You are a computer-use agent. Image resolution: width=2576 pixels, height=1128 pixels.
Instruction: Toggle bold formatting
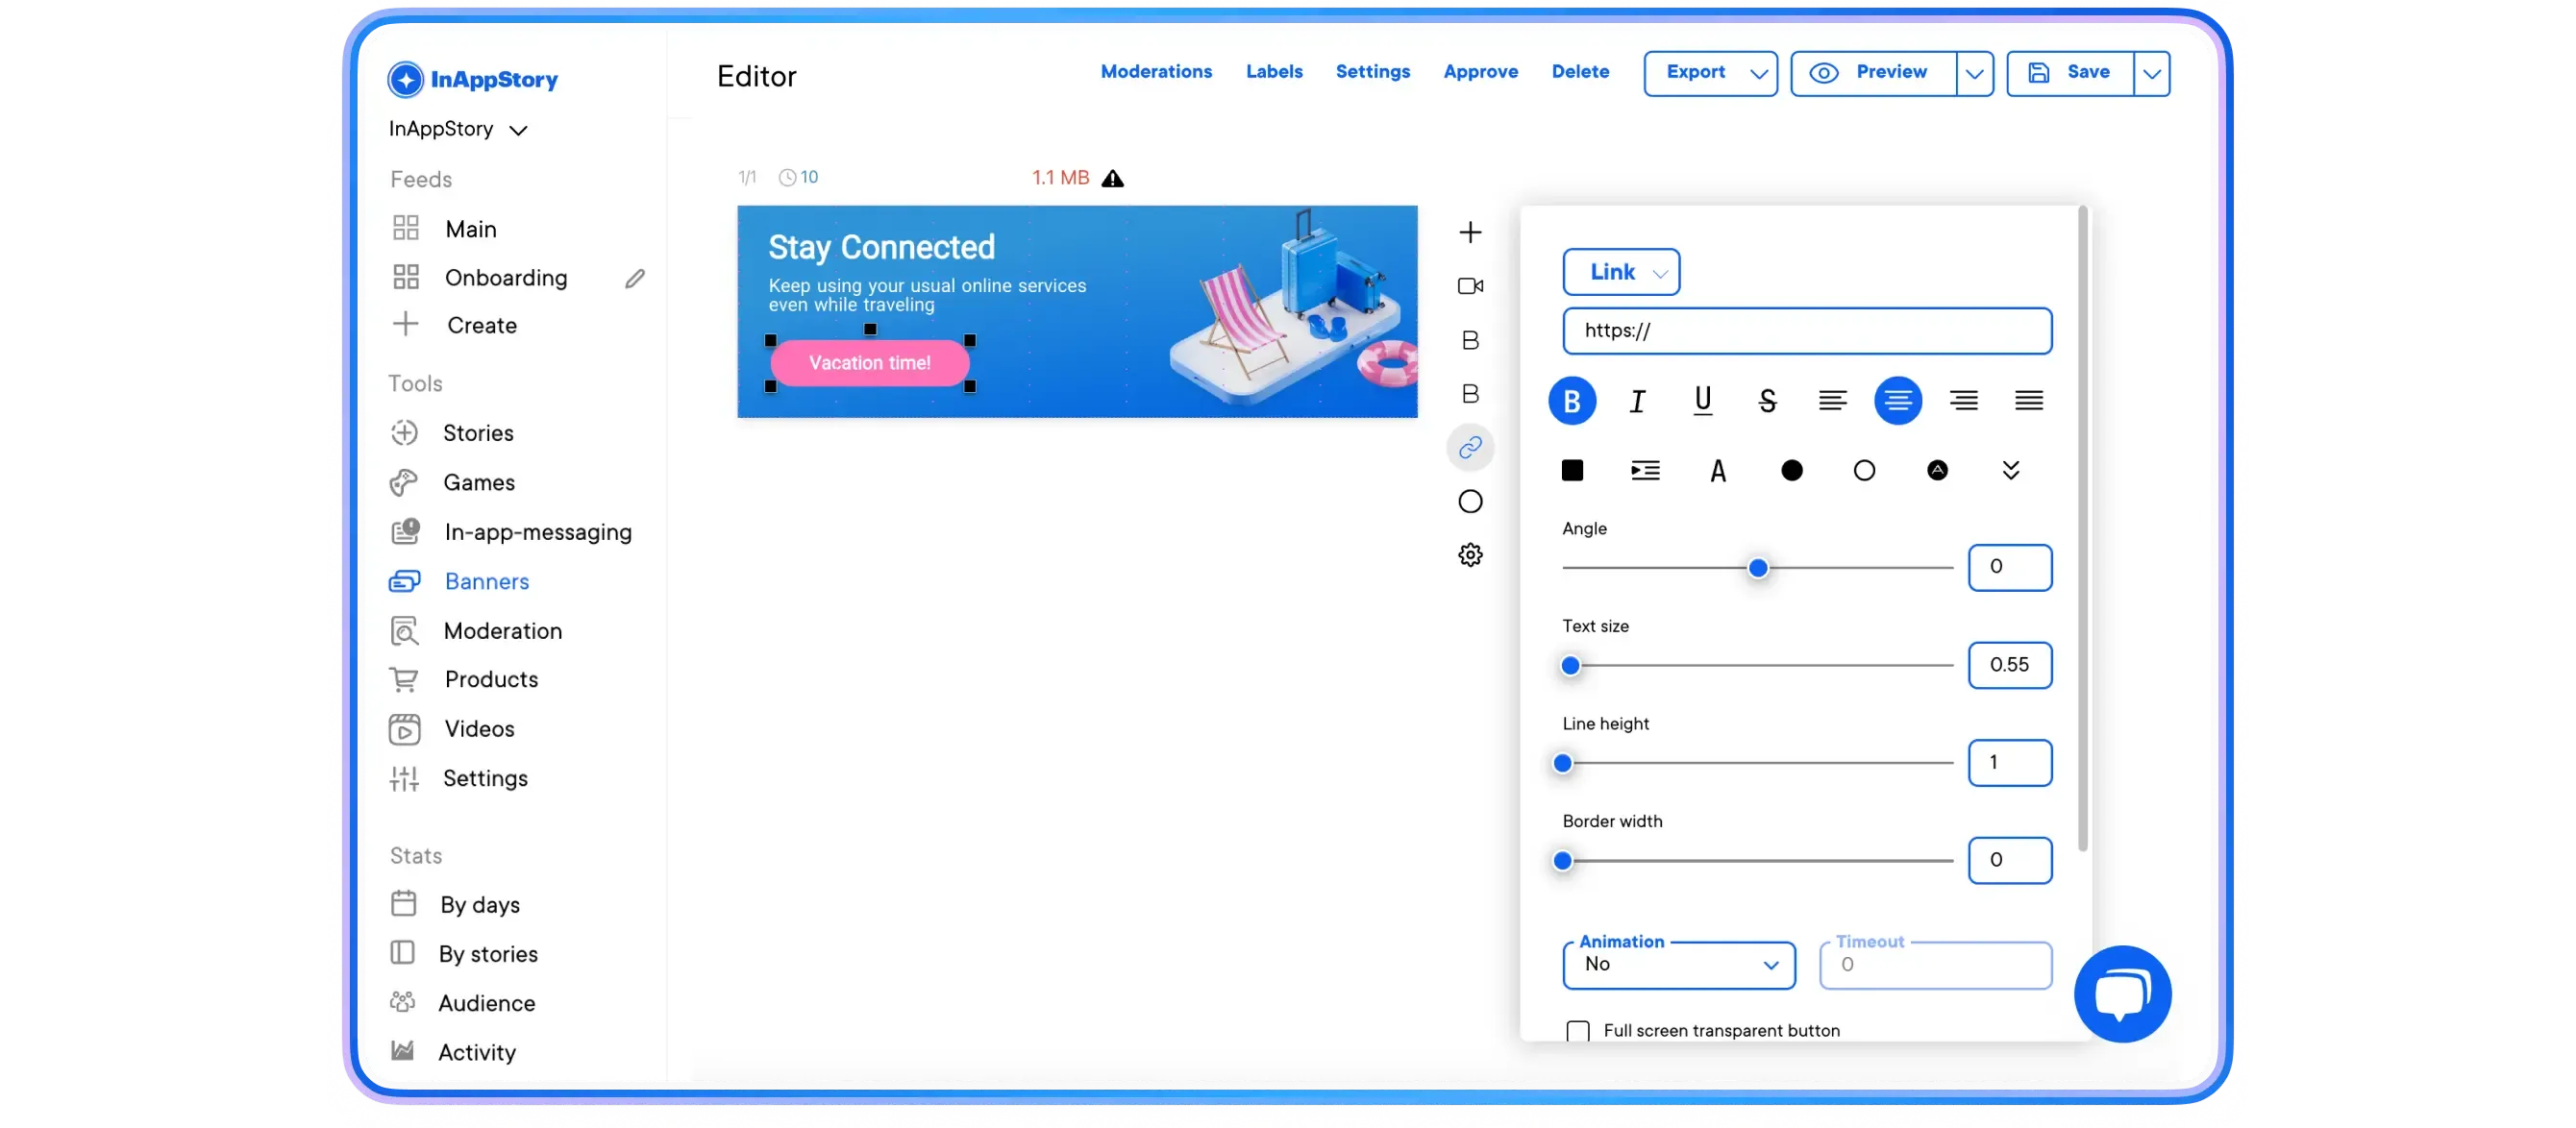(1572, 401)
